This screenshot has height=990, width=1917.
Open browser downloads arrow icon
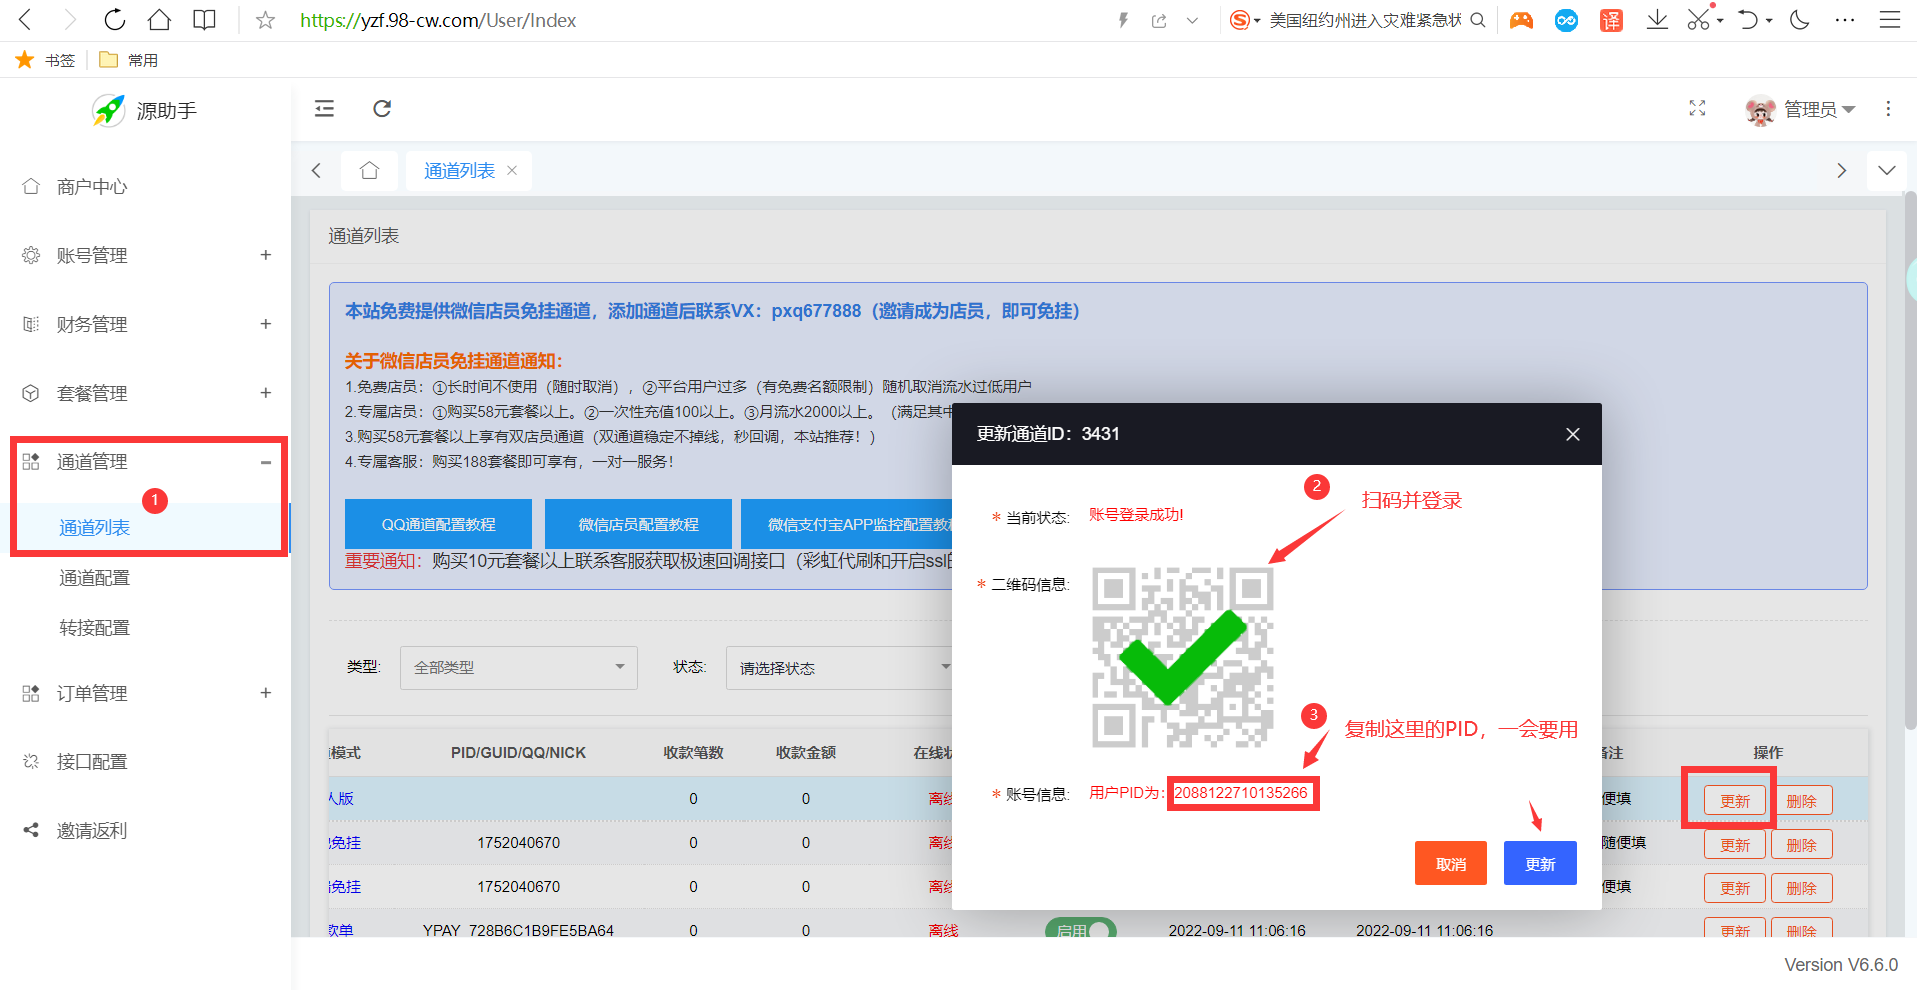coord(1657,20)
